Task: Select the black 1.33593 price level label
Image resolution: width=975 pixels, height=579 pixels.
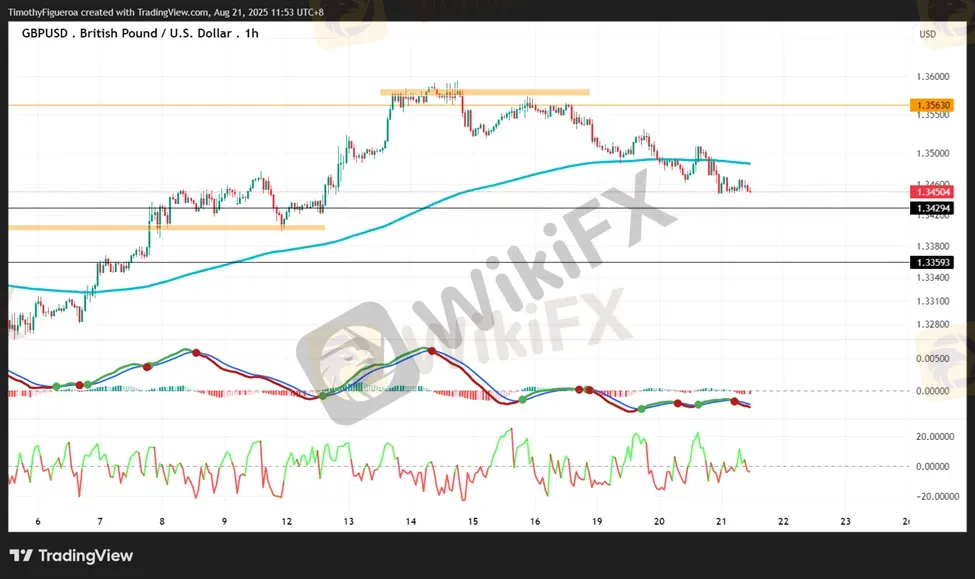Action: point(930,262)
